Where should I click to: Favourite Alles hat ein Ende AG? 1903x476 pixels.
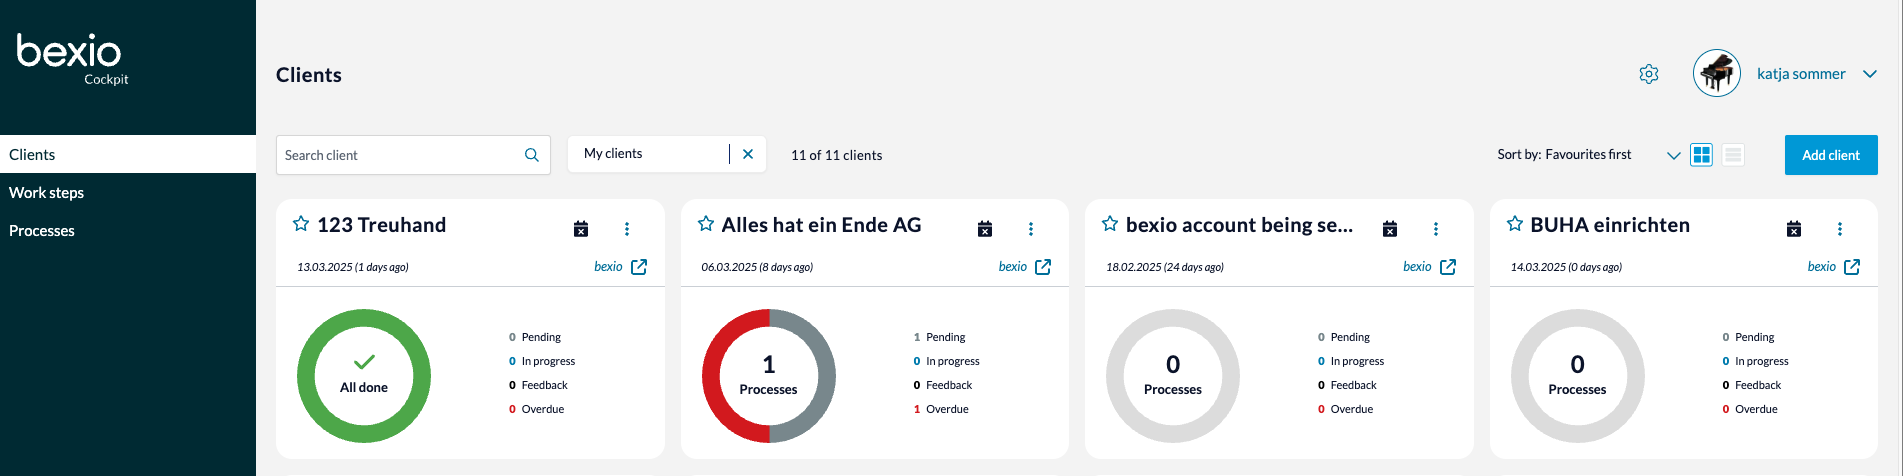click(705, 224)
